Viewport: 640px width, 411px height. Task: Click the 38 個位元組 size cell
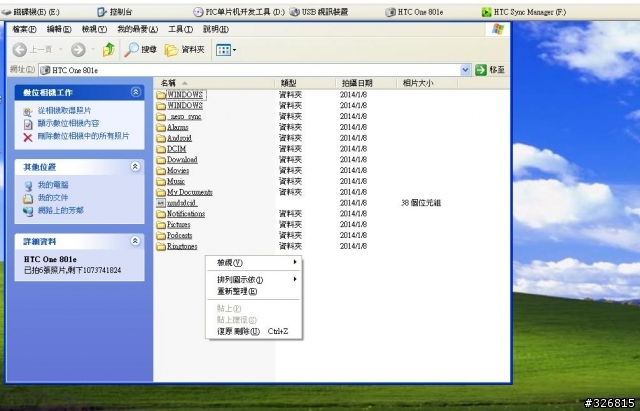click(x=421, y=203)
